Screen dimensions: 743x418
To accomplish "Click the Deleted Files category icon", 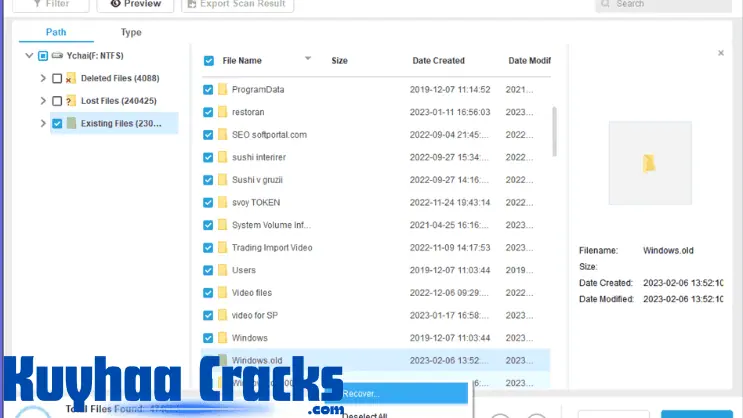I will click(71, 78).
